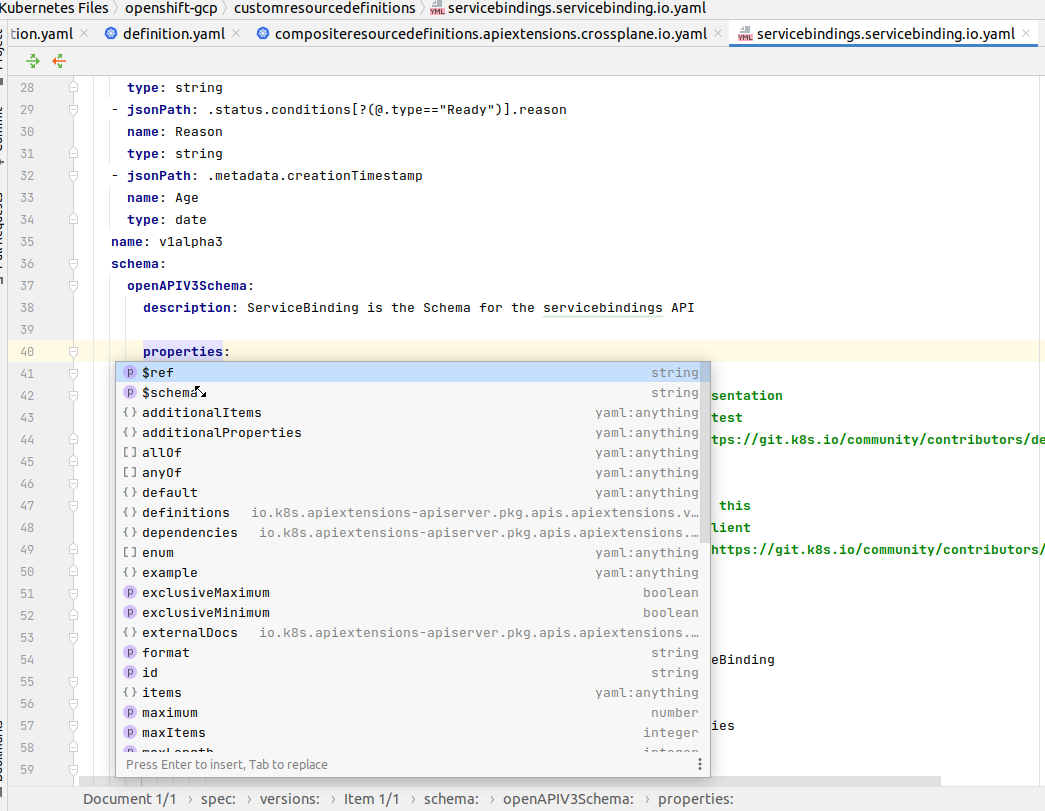Click the orange revert arrow toolbar icon
Screen dimensions: 1045x811
pyautogui.click(x=58, y=61)
